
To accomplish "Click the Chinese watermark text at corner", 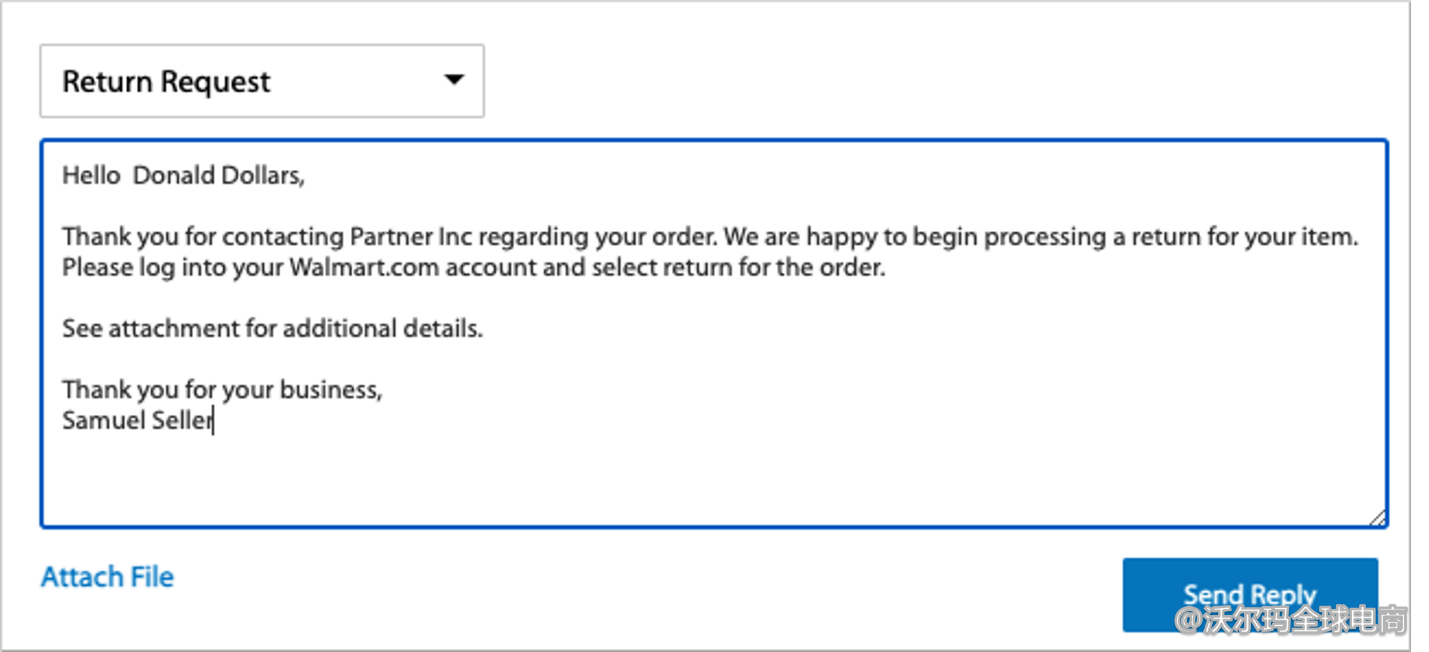I will click(x=1291, y=620).
